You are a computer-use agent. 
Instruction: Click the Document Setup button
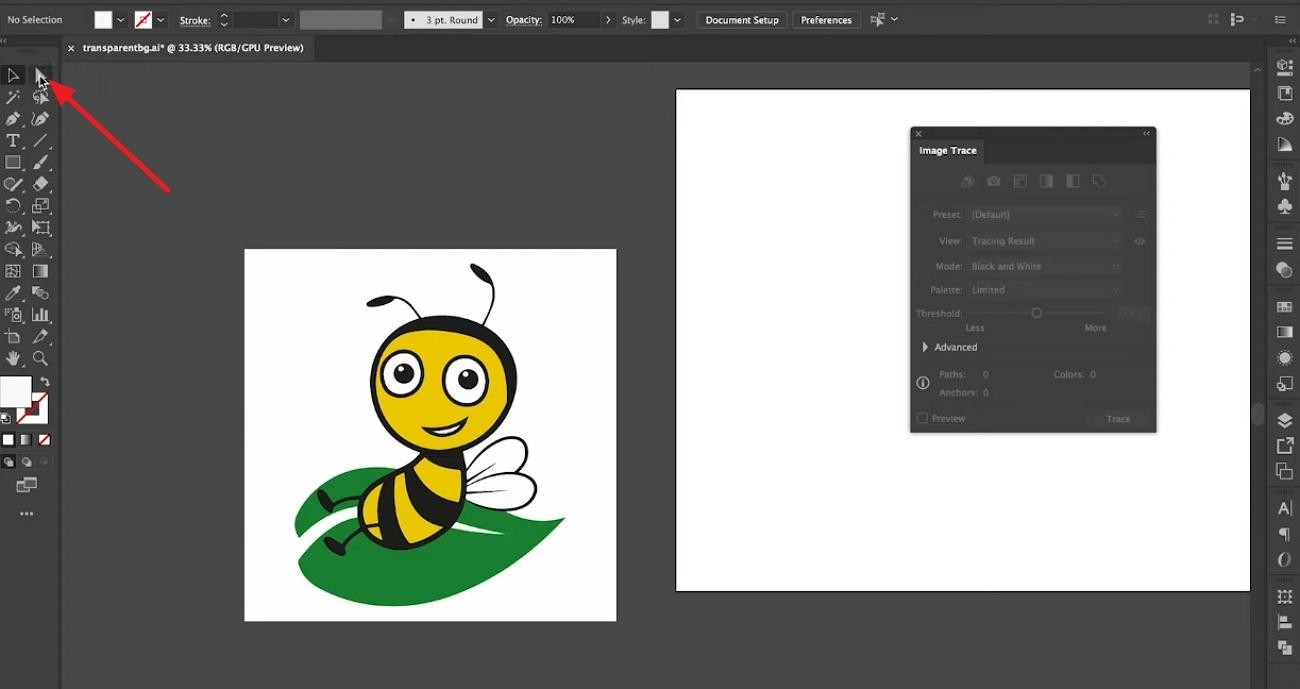(742, 20)
